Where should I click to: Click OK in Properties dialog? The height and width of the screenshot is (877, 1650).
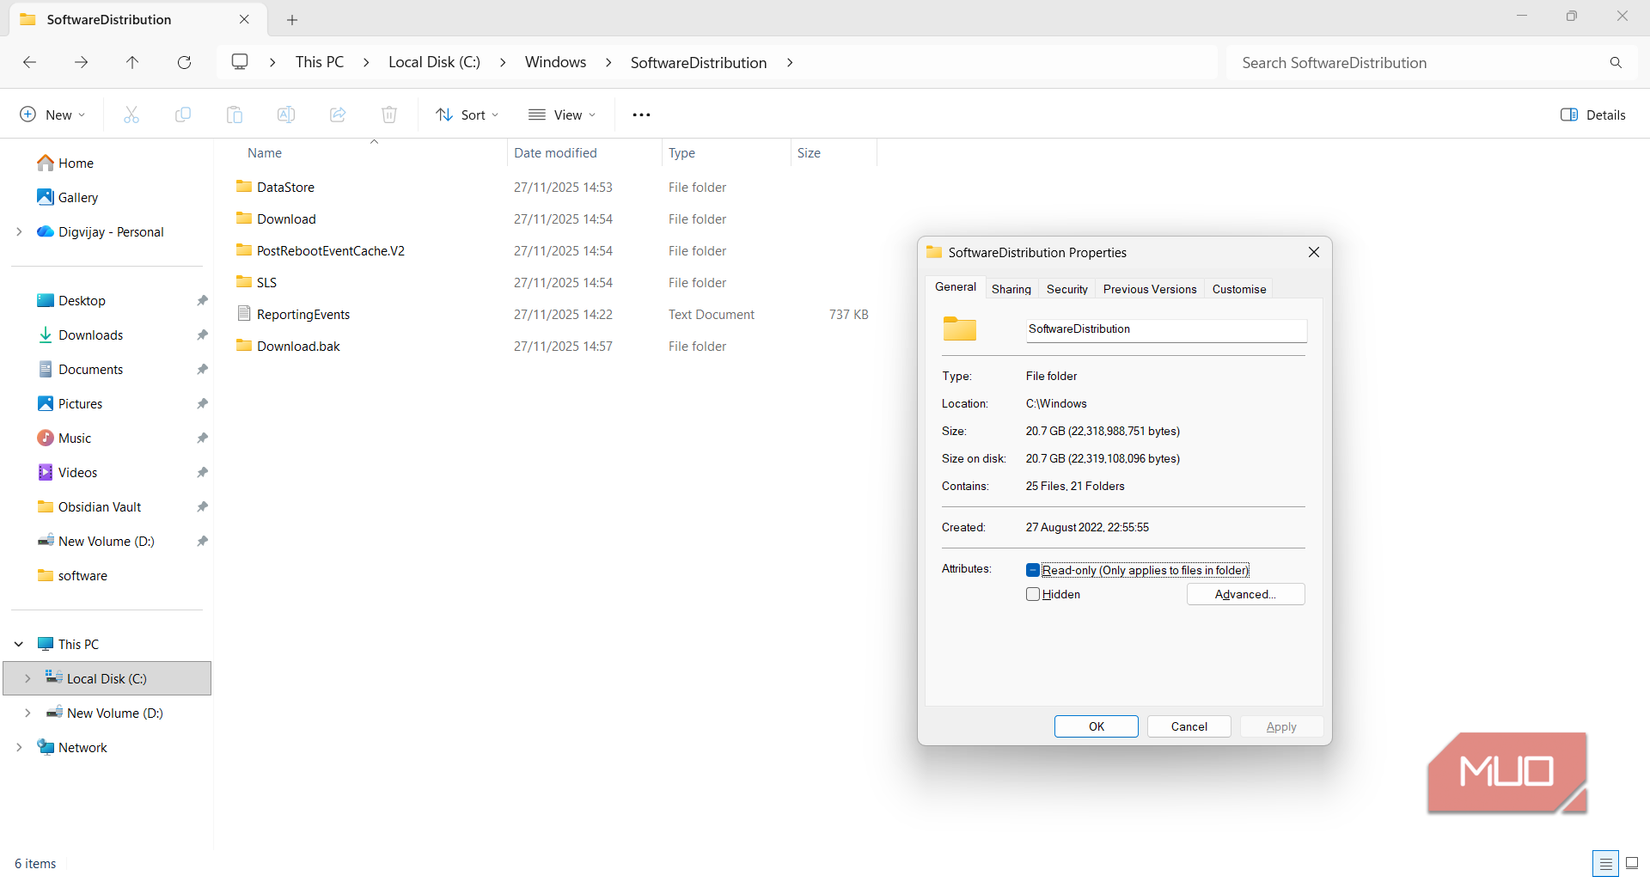(1096, 727)
